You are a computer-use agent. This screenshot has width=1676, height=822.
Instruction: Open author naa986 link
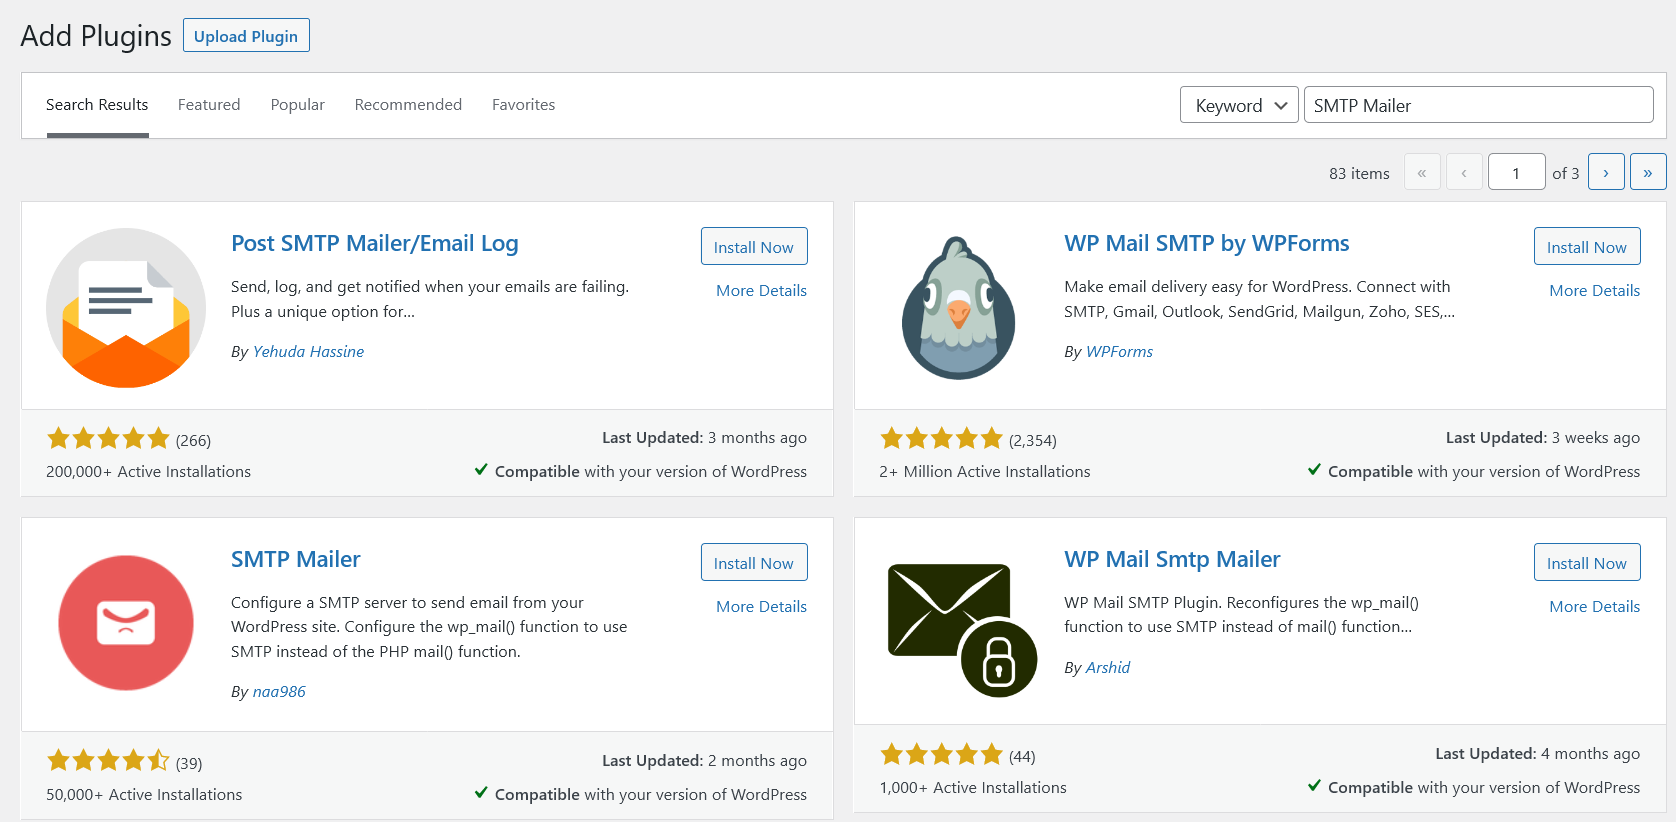coord(279,691)
